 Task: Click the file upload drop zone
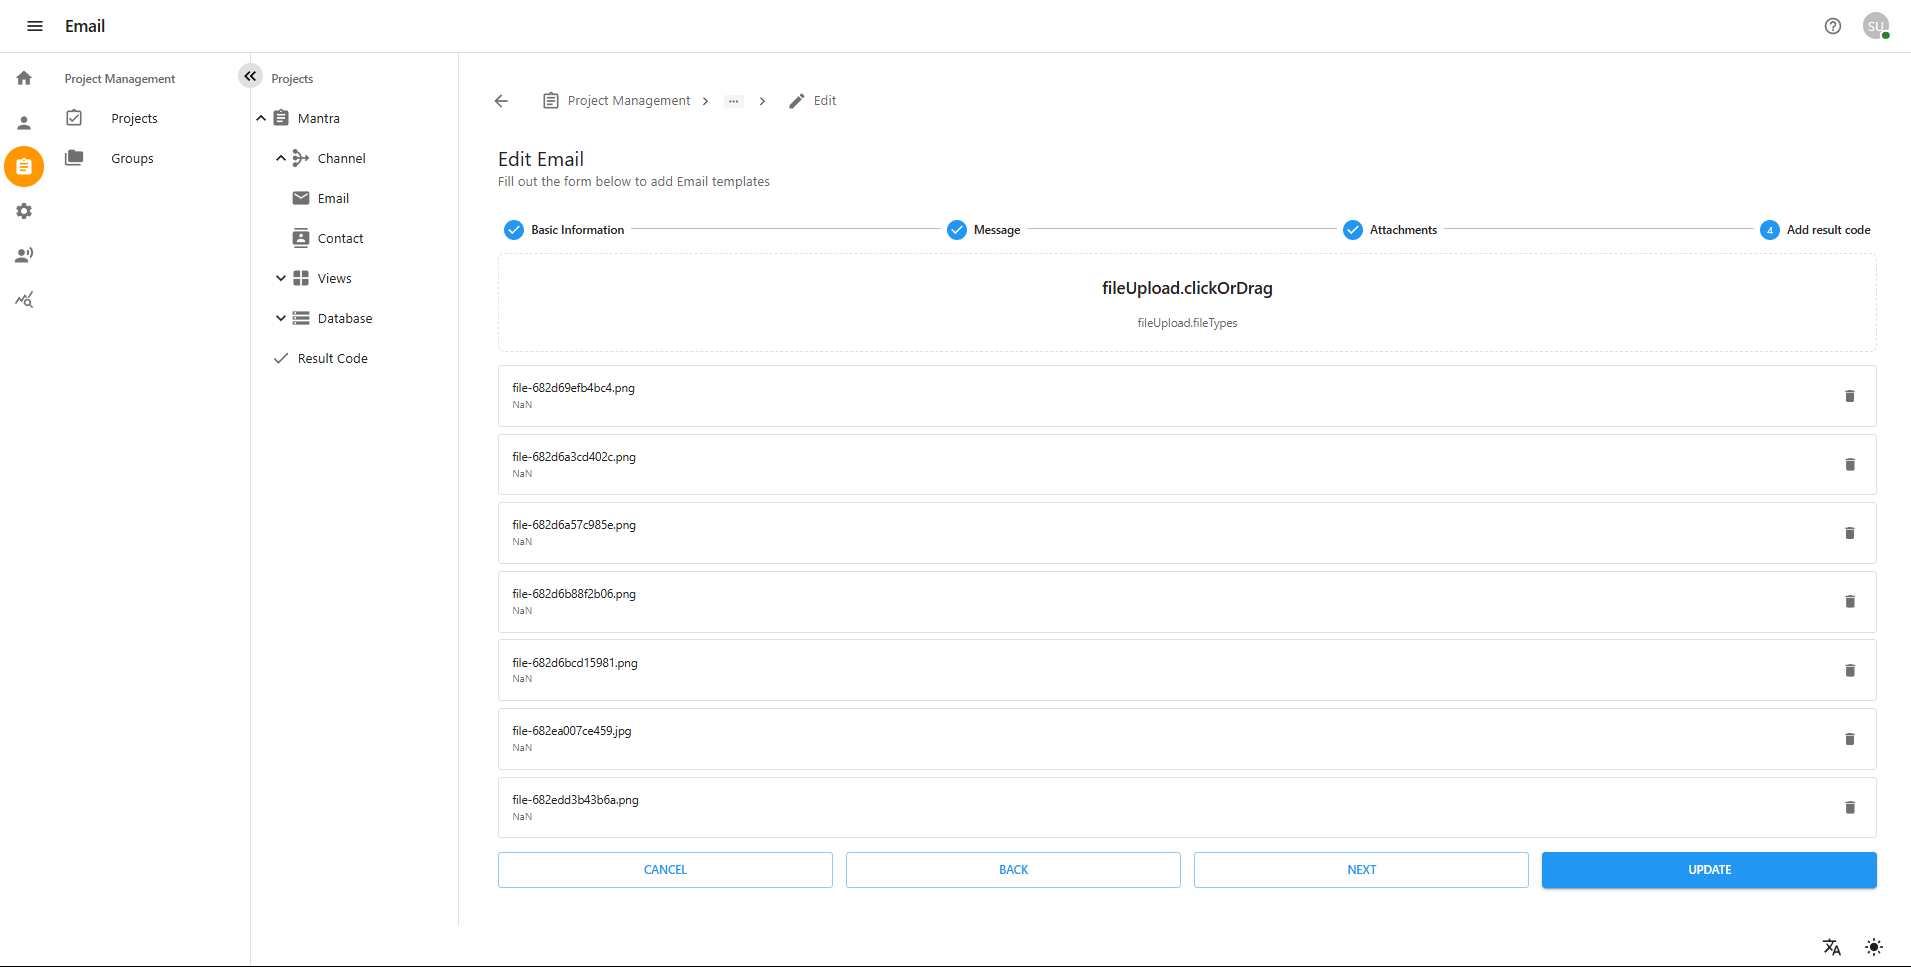click(x=1186, y=302)
